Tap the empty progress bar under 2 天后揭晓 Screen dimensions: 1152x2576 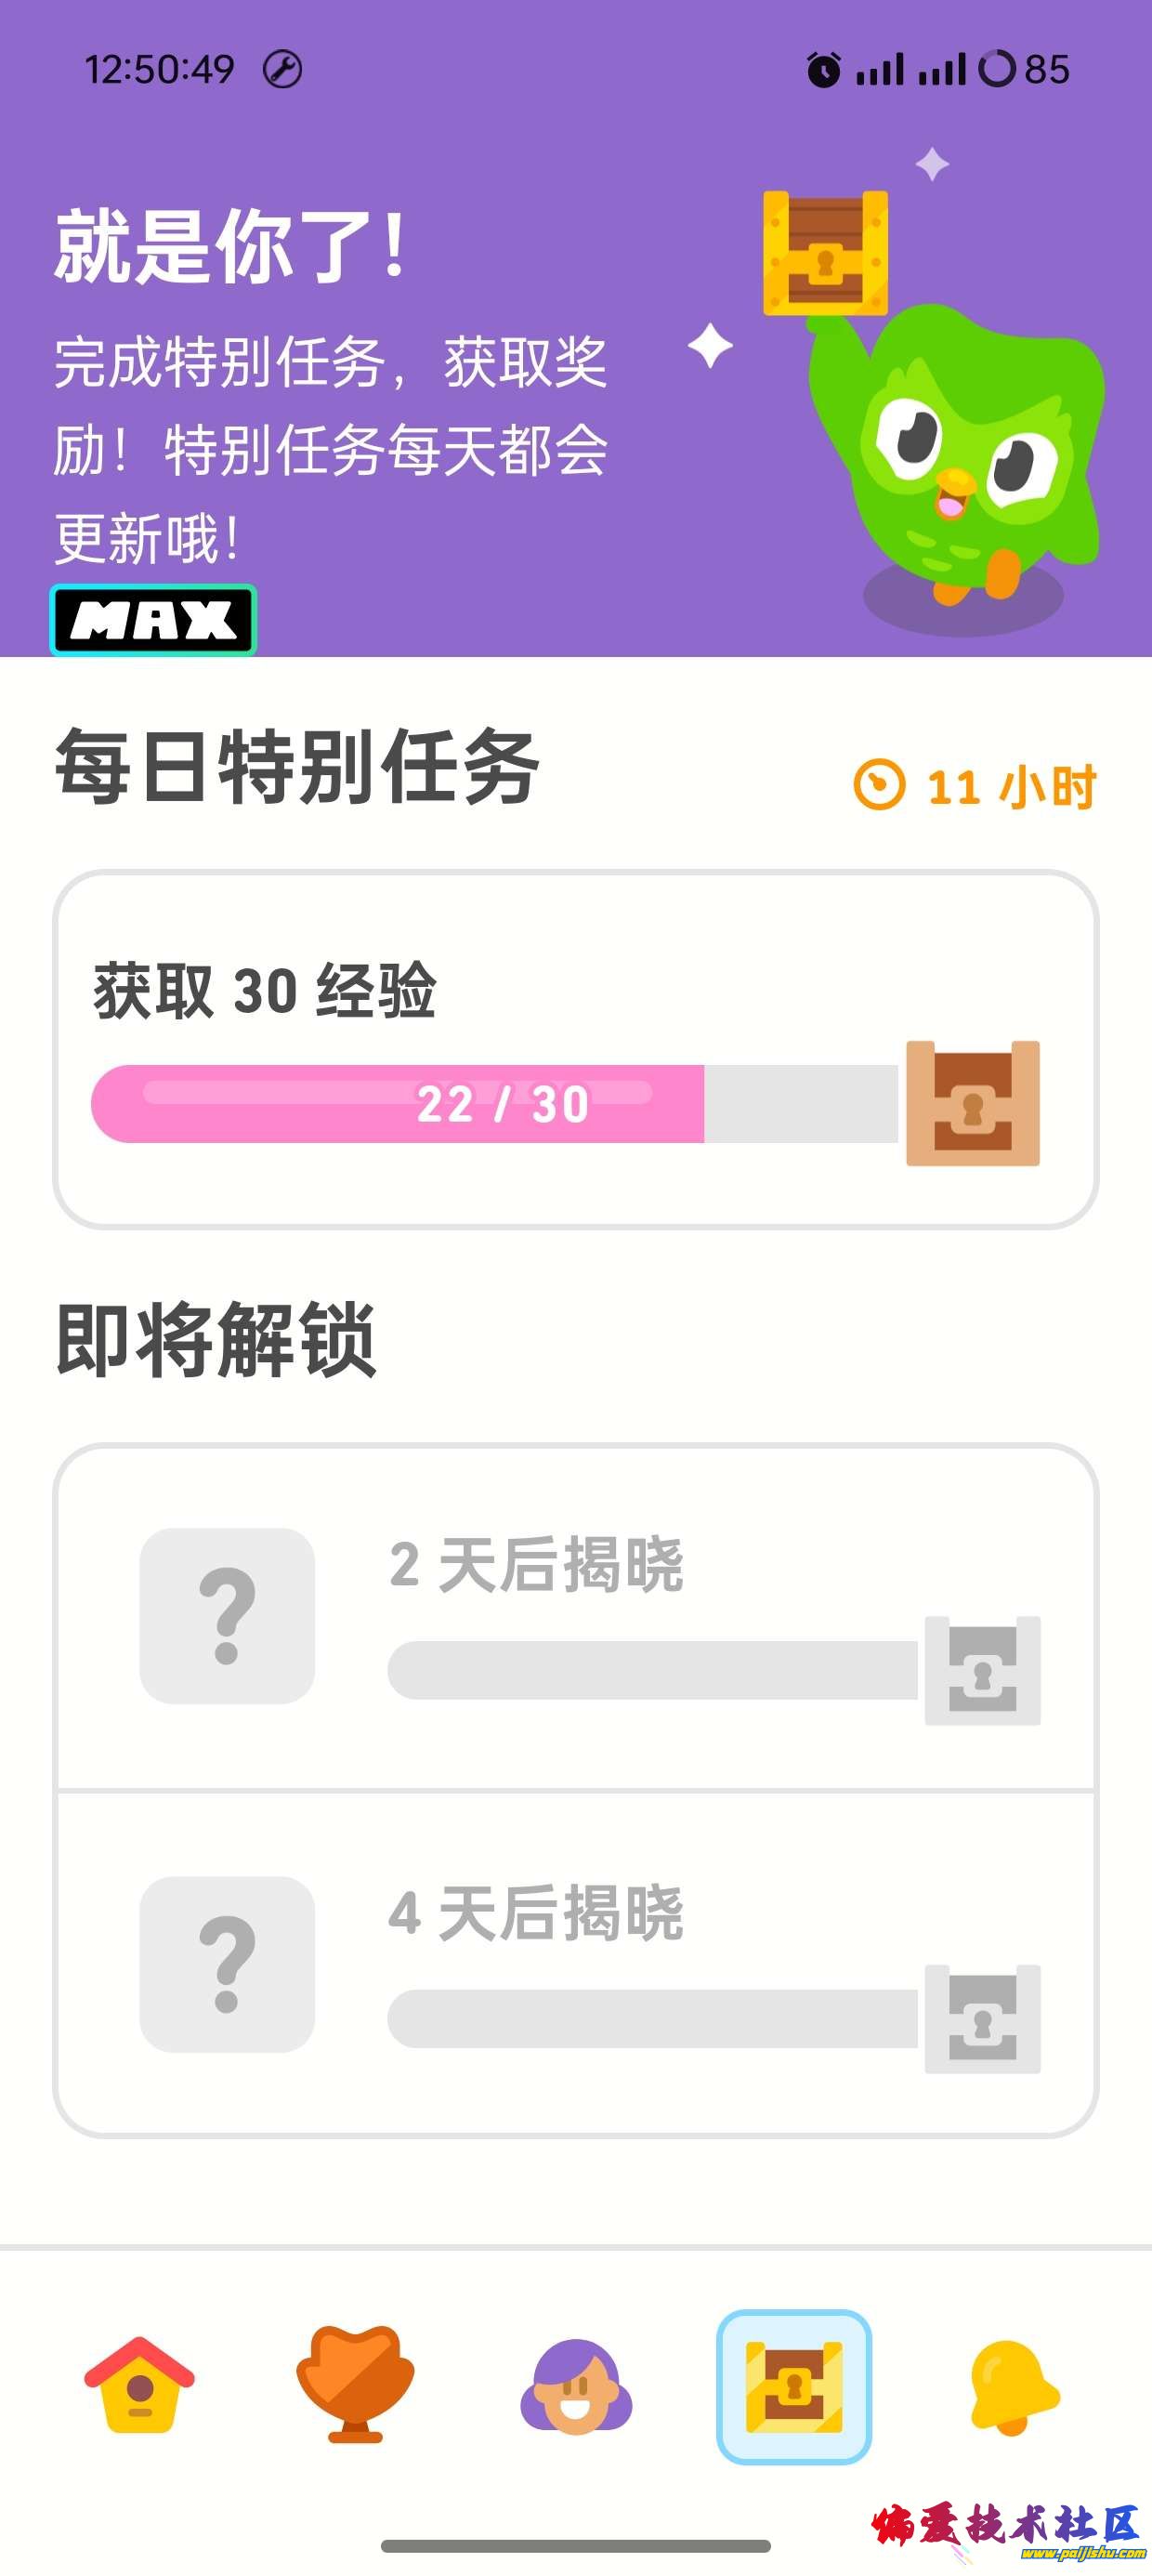[x=652, y=1670]
